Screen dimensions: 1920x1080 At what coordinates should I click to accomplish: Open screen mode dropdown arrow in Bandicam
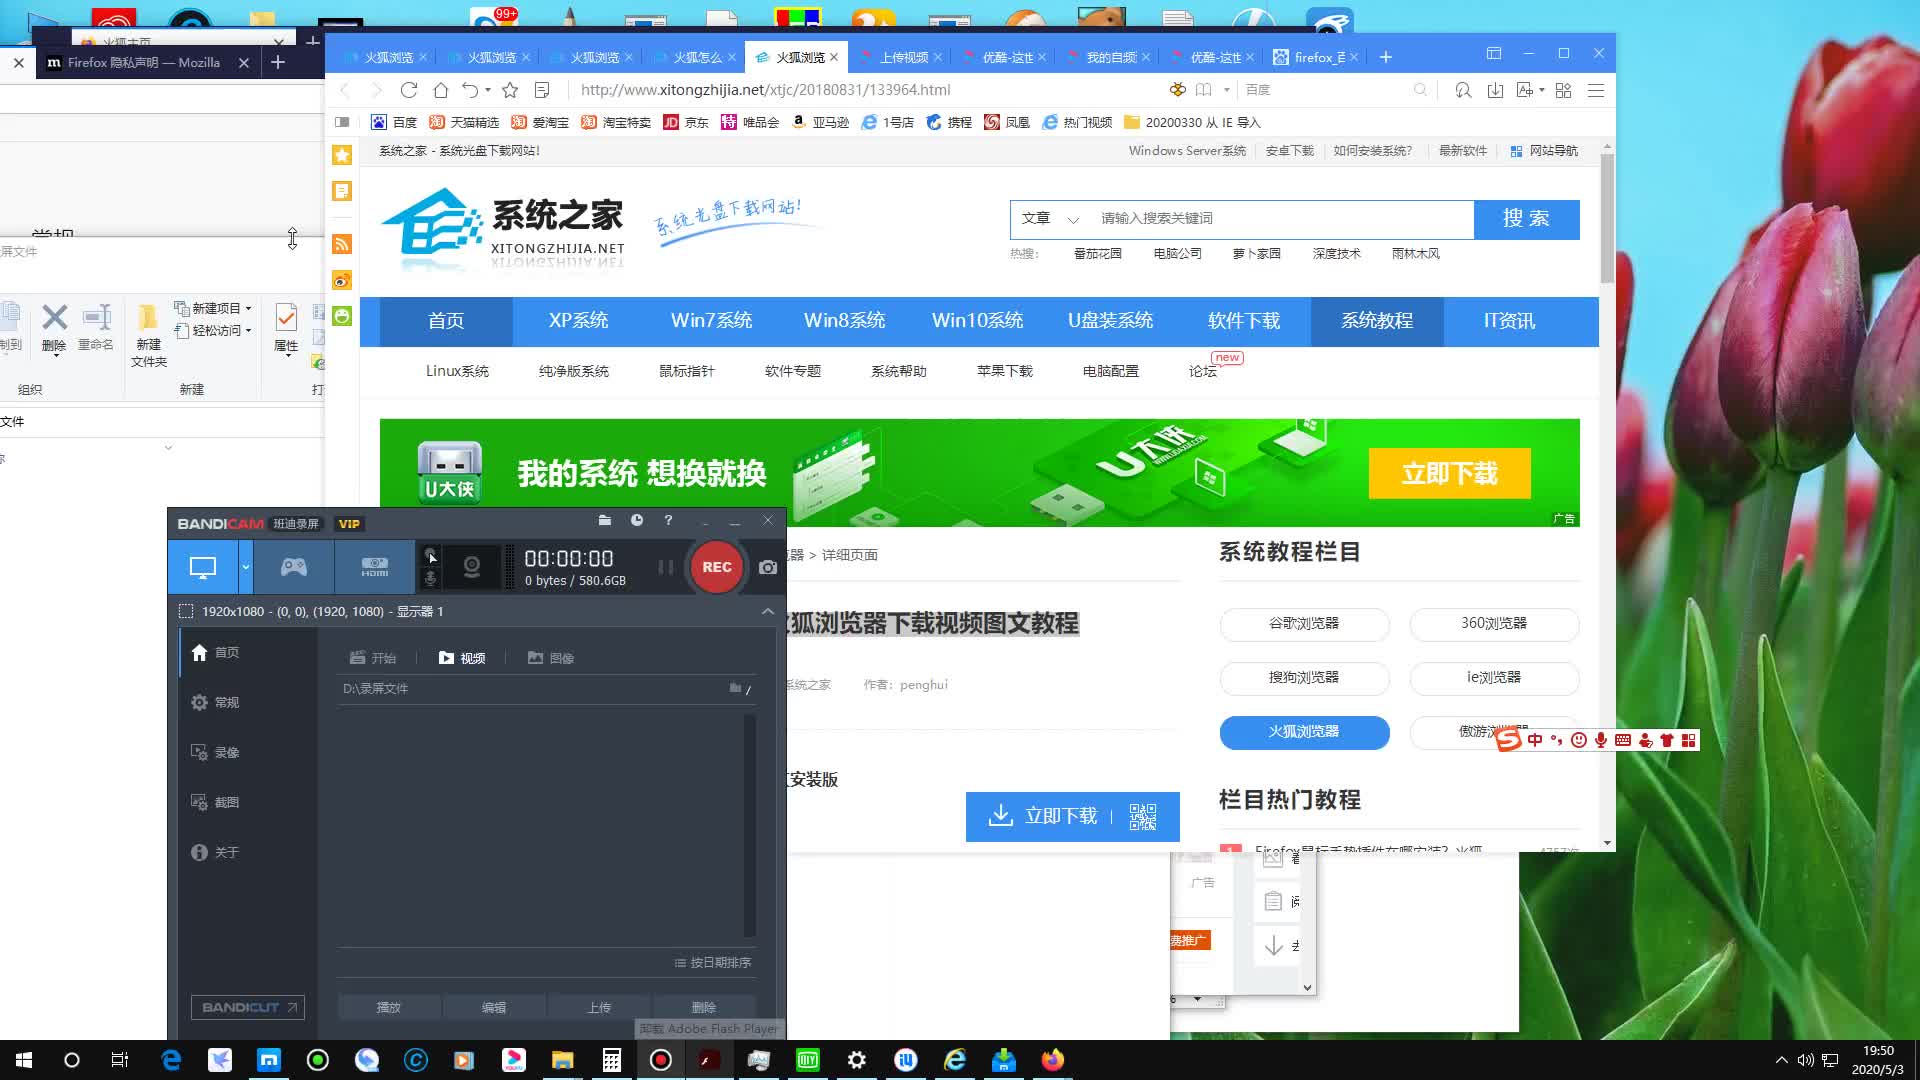coord(246,567)
